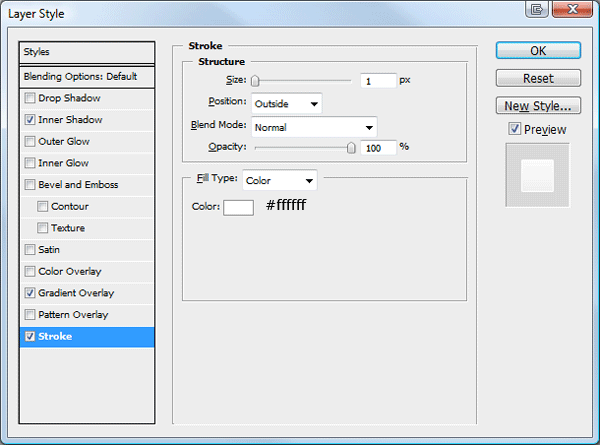Check the Bevel and Emboss box

click(x=30, y=184)
